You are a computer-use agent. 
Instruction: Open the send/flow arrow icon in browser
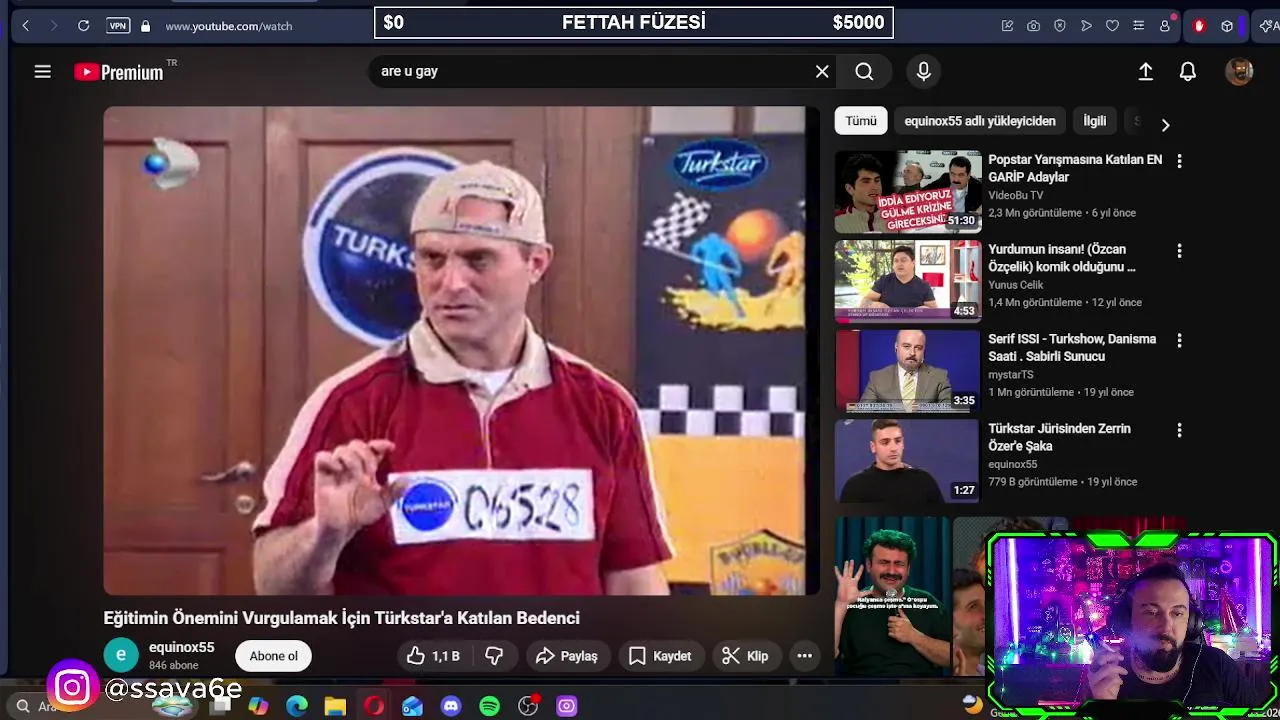click(x=1086, y=26)
